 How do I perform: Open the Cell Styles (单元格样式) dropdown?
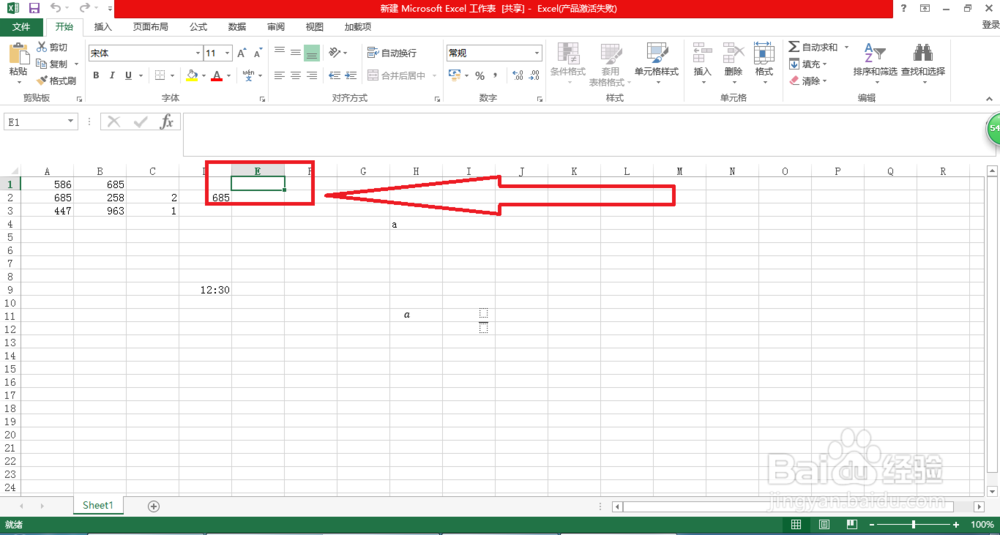coord(656,64)
